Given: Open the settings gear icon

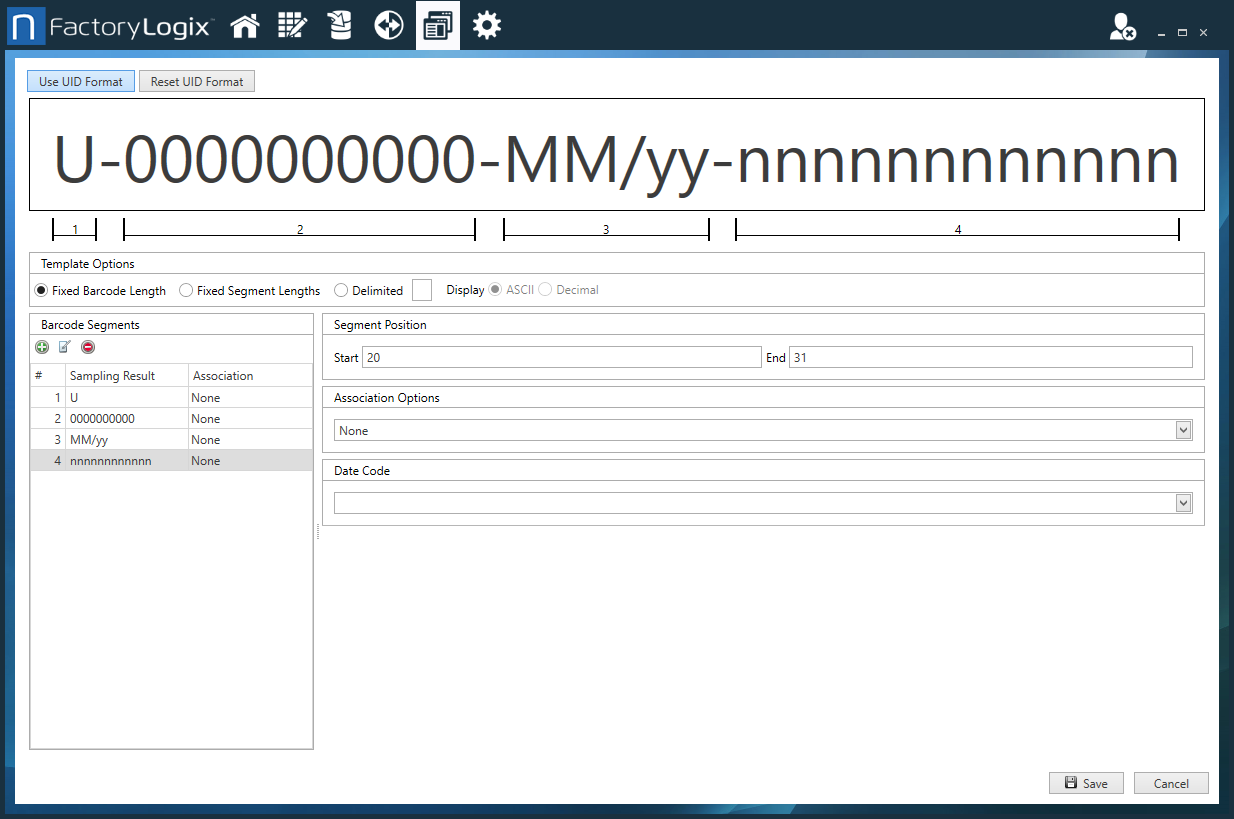Looking at the screenshot, I should tap(487, 25).
